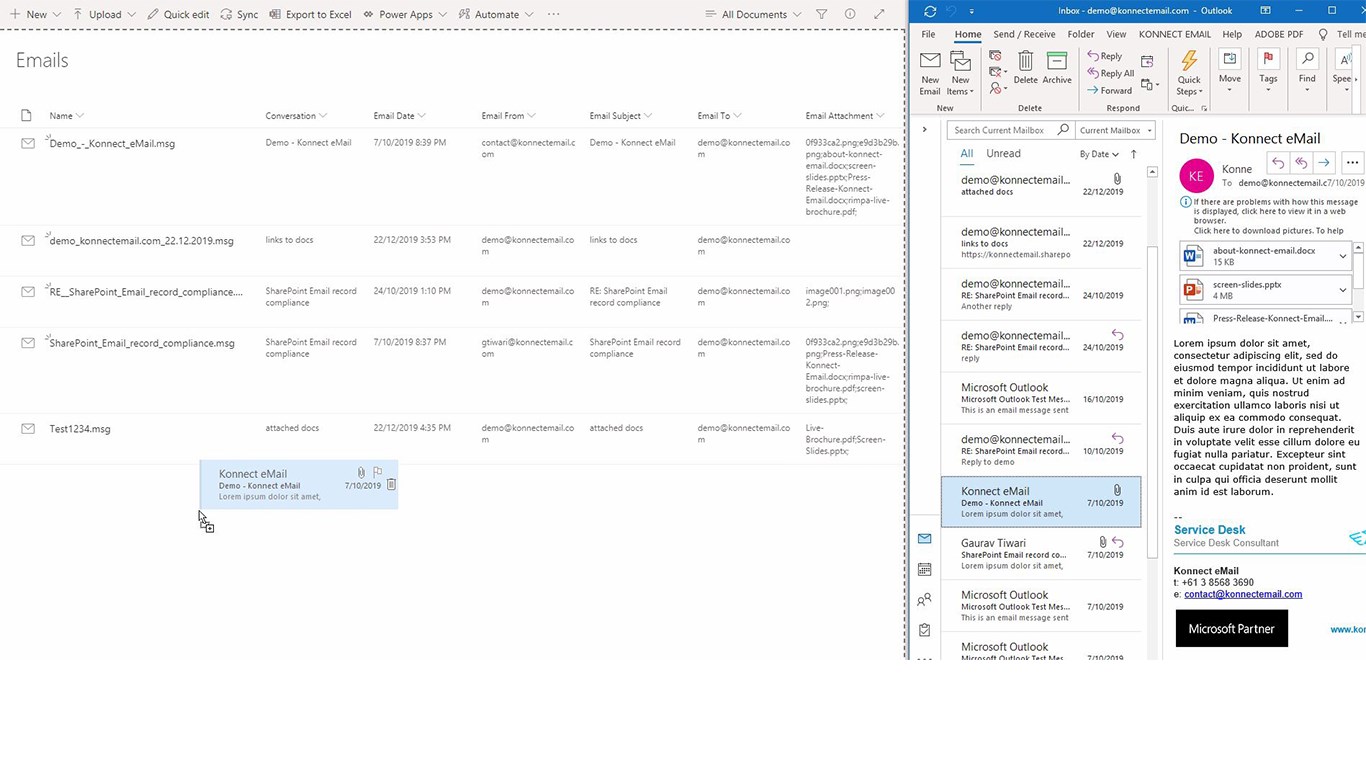The width and height of the screenshot is (1366, 768).
Task: Open the Email Attachment column header menu
Action: coord(845,116)
